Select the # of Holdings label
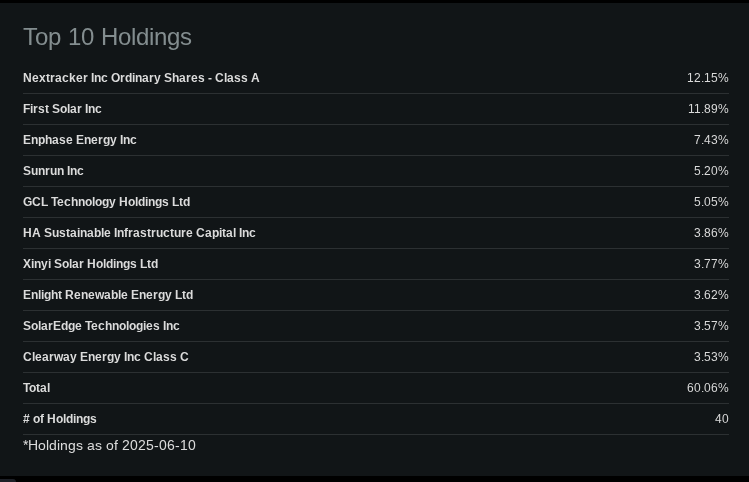Viewport: 749px width, 482px height. [60, 419]
